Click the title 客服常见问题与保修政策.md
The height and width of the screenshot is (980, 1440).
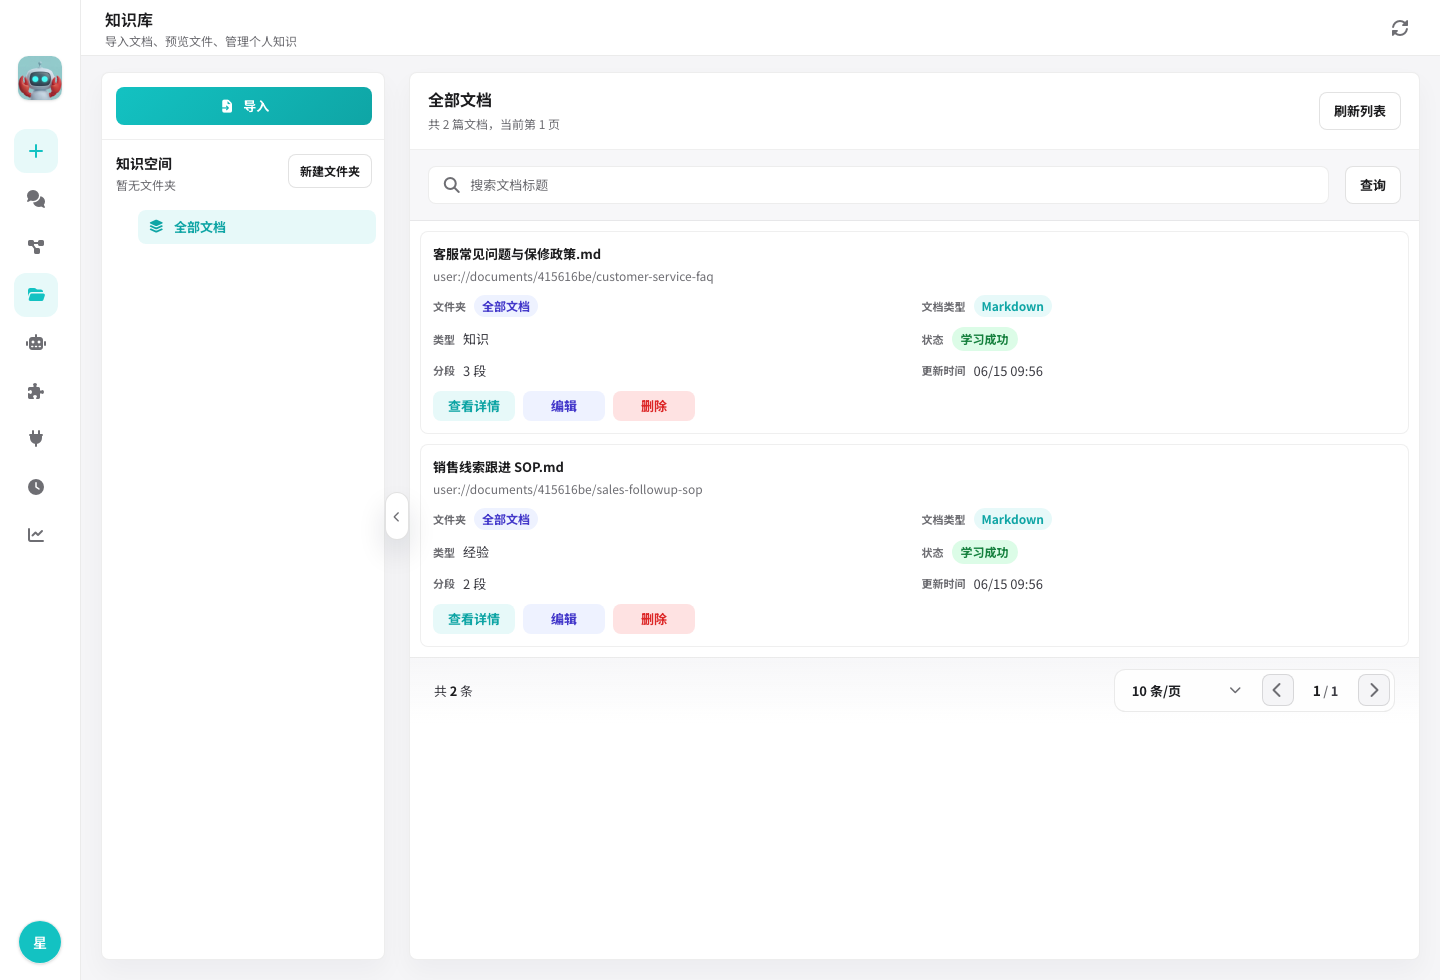pos(517,254)
